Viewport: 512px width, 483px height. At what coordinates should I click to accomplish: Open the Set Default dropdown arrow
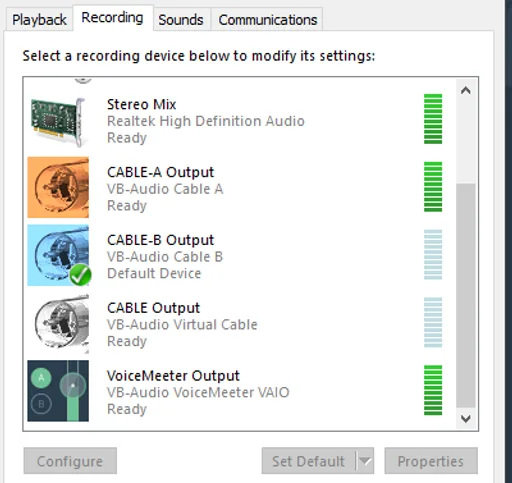[x=365, y=461]
